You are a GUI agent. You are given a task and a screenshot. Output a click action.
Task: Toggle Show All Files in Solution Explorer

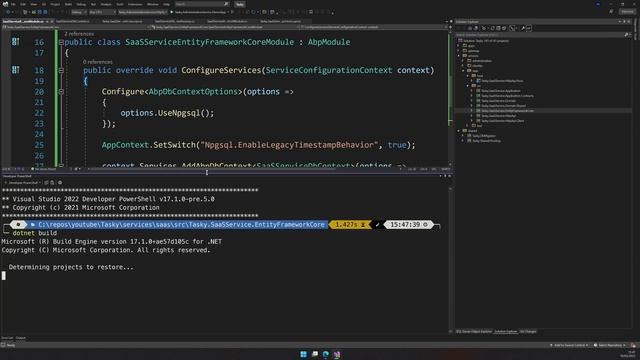(504, 28)
